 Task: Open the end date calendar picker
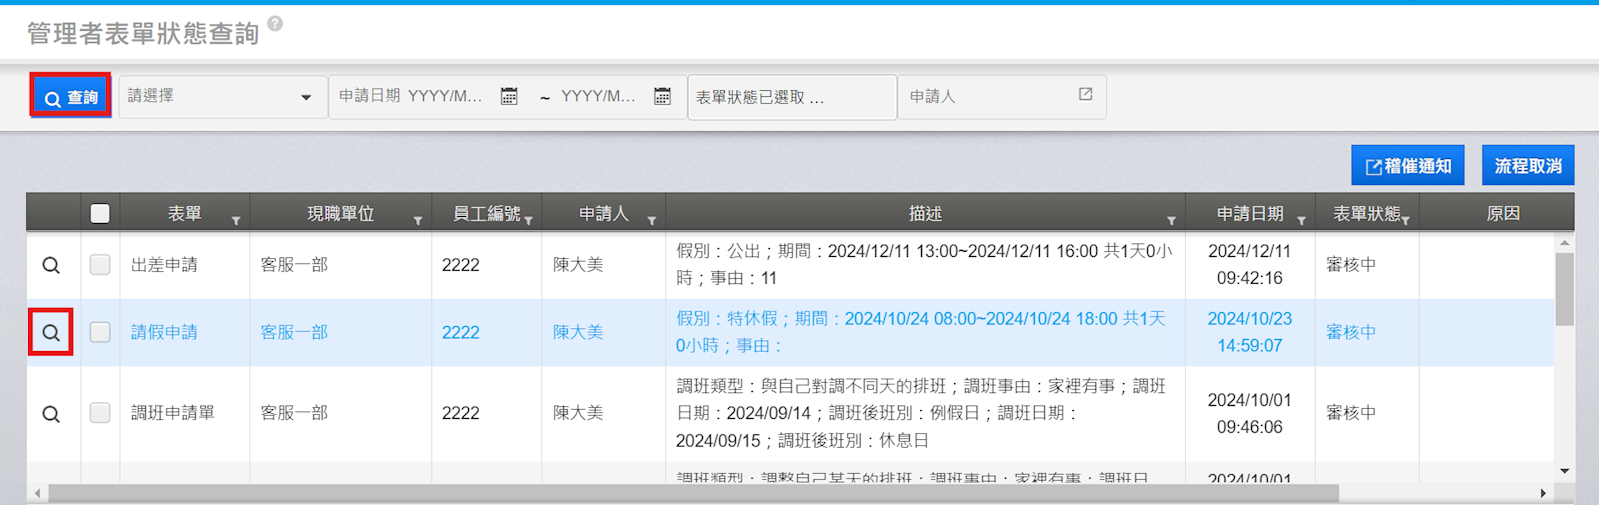coord(662,96)
